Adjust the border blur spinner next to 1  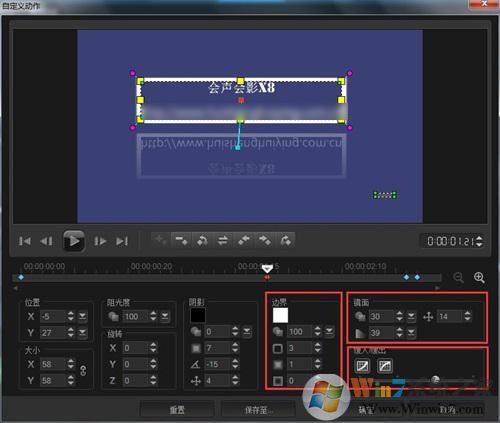[x=317, y=364]
